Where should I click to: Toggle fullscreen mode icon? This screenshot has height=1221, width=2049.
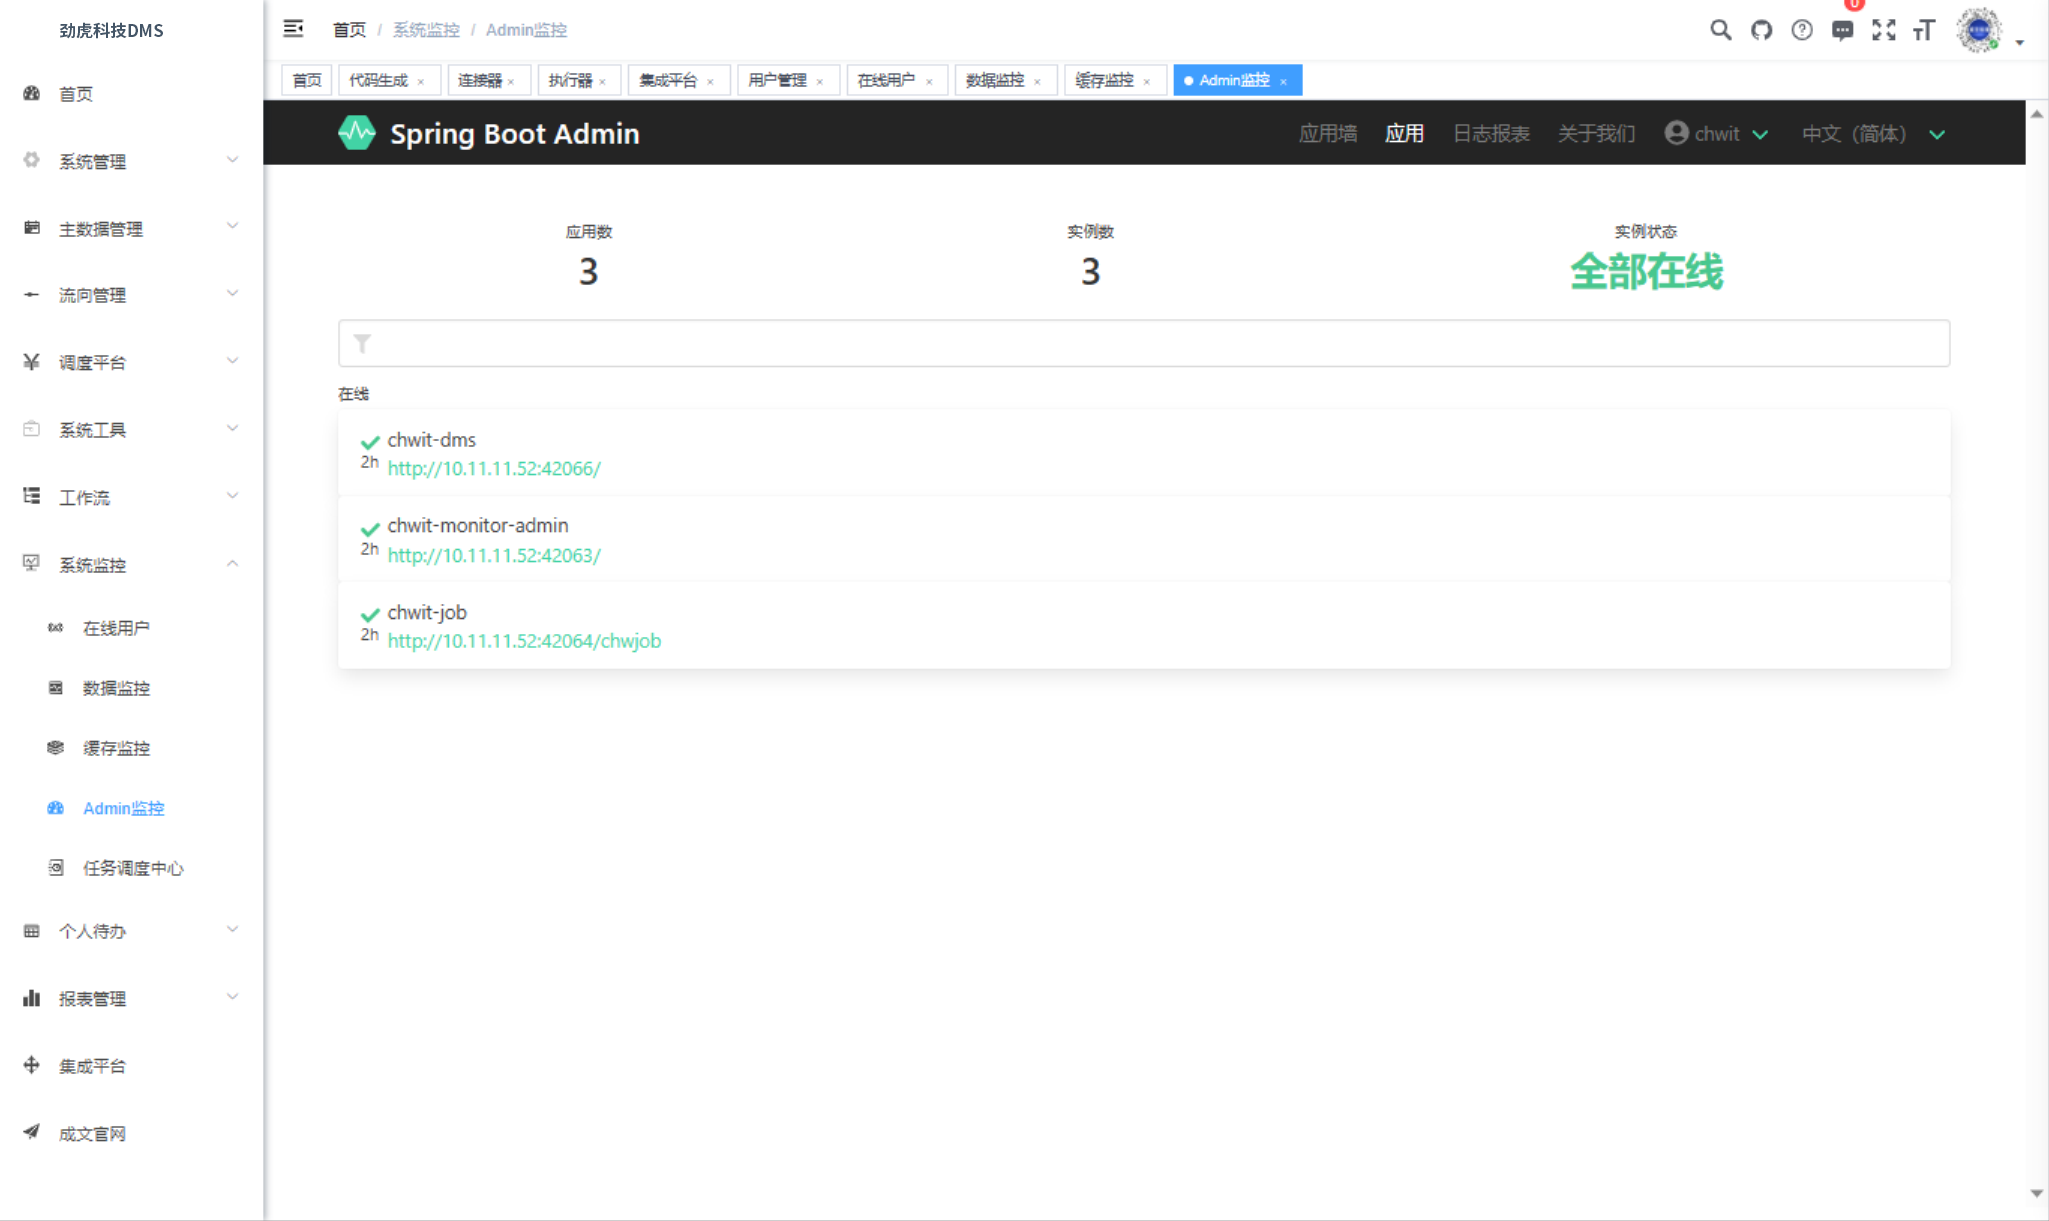[1883, 30]
